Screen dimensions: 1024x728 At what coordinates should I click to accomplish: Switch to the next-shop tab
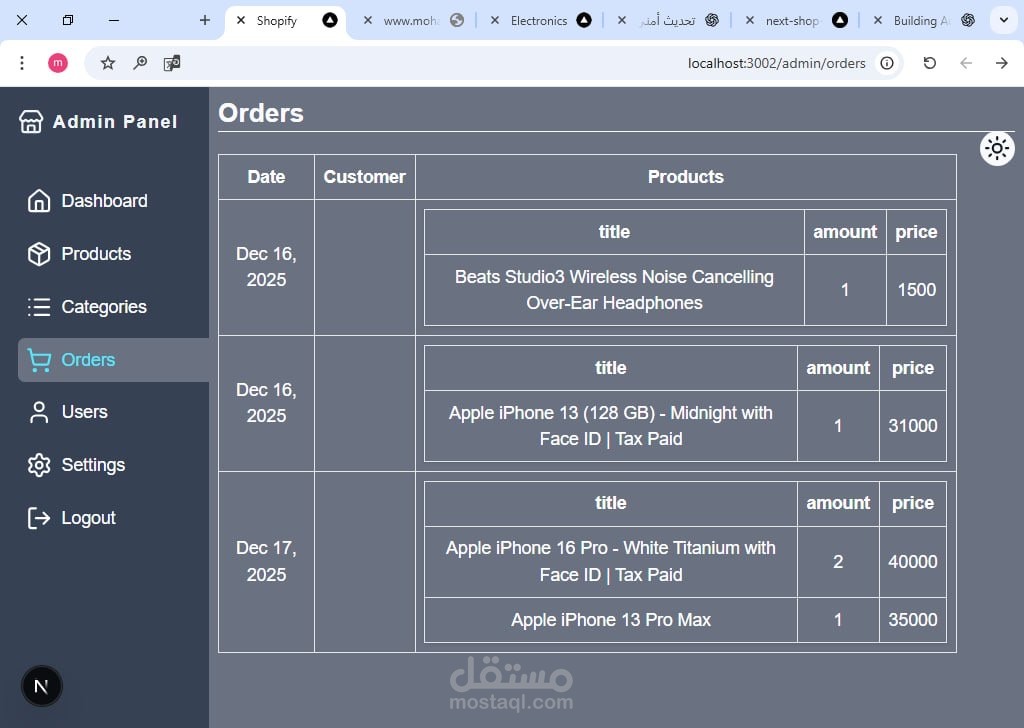point(795,20)
